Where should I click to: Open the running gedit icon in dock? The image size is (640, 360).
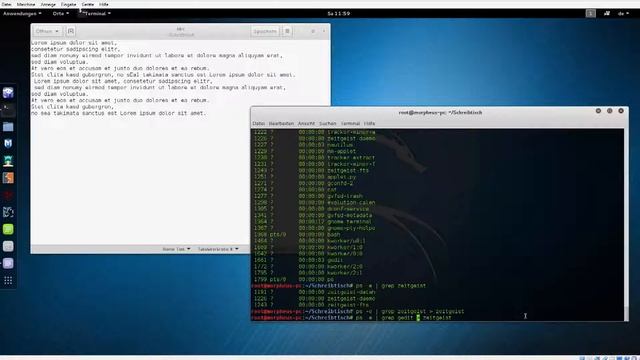[x=8, y=263]
